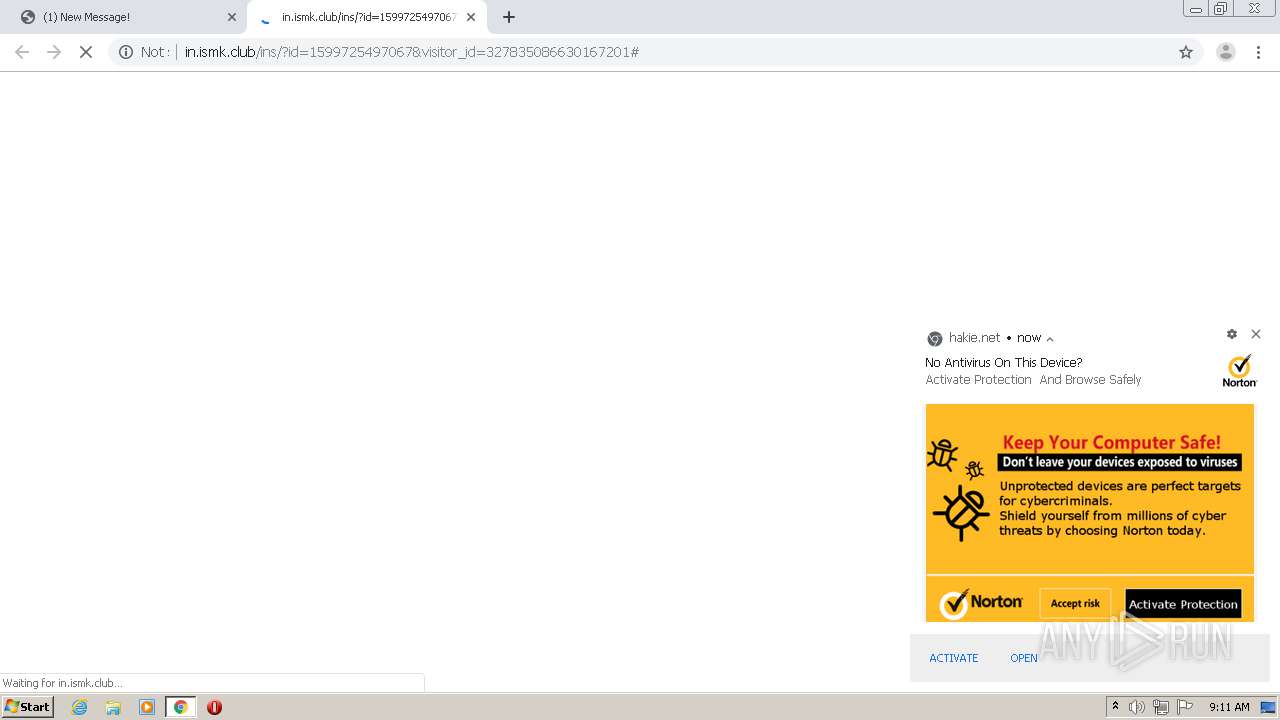Show hidden tray icons

tap(1115, 707)
